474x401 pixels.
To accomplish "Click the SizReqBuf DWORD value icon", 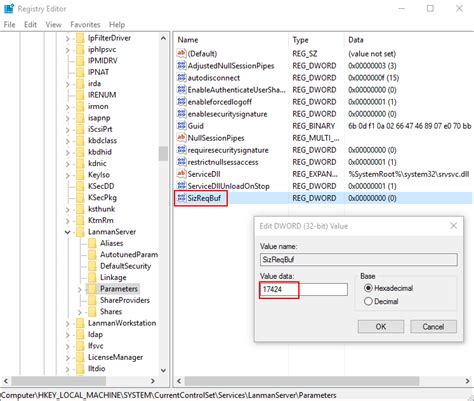I will coord(181,198).
